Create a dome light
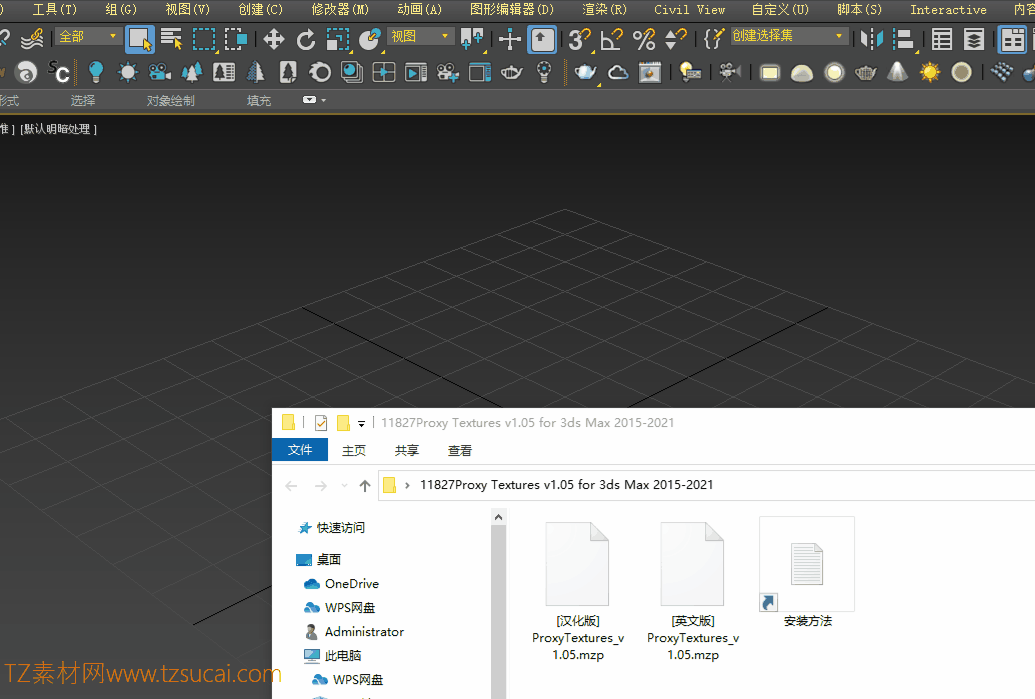Viewport: 1035px width, 699px height. tap(801, 72)
